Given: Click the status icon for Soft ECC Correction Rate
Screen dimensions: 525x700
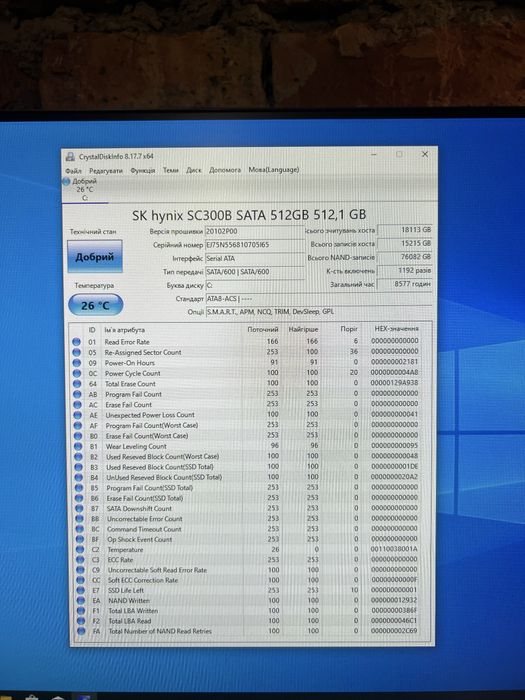Looking at the screenshot, I should (81, 580).
